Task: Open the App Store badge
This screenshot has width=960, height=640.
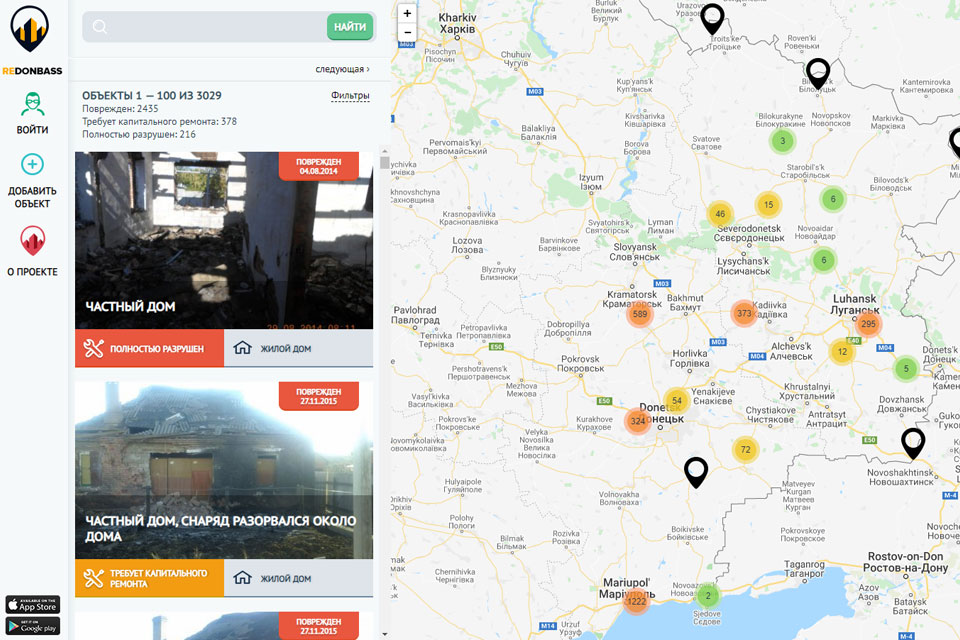Action: coord(33,604)
